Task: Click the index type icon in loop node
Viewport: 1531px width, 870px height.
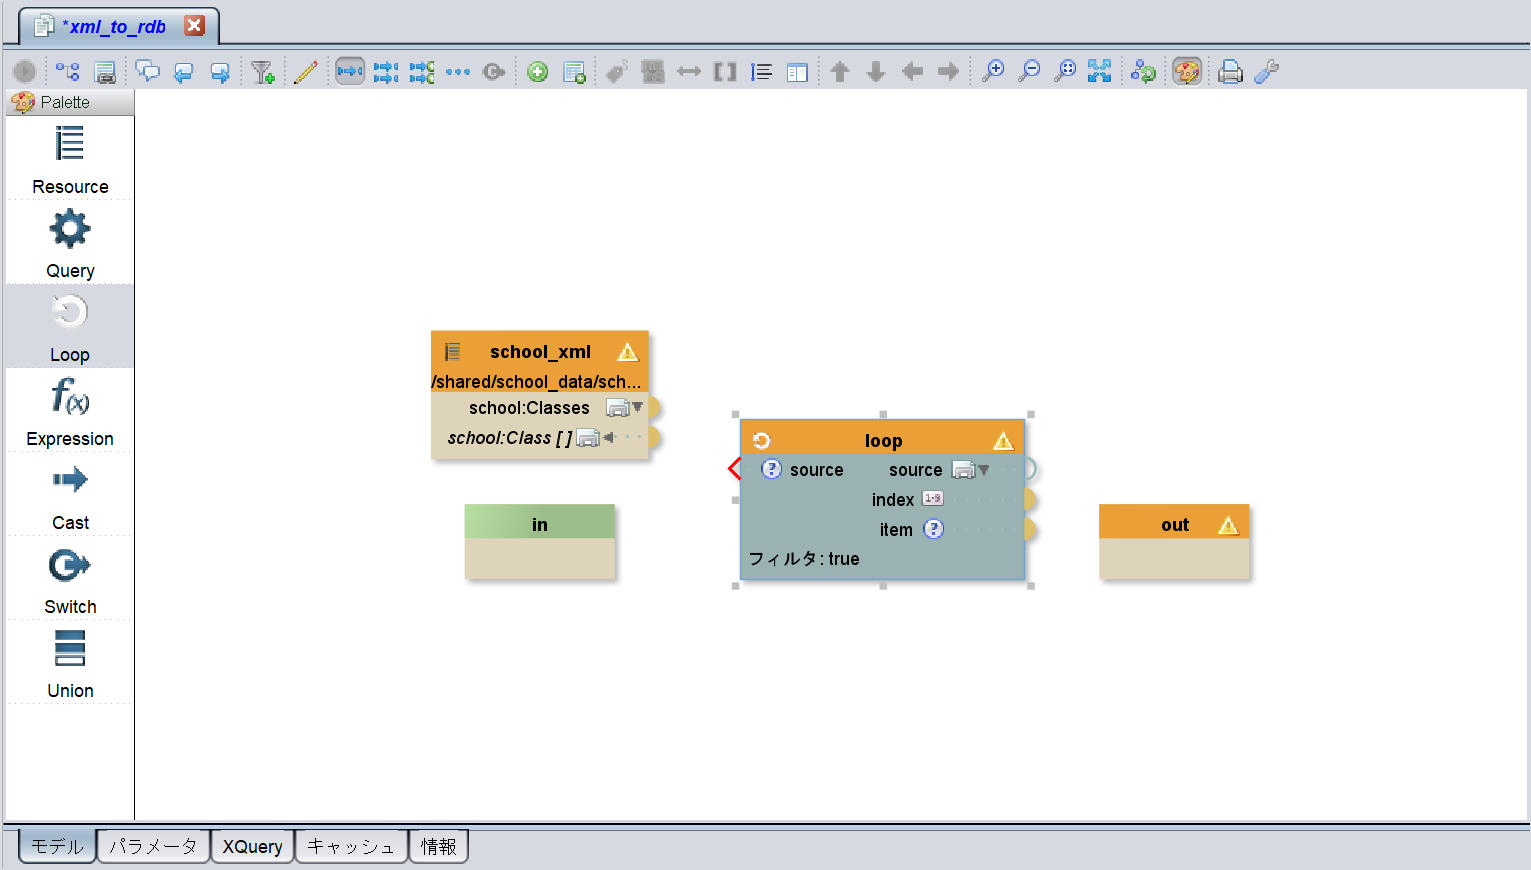Action: [933, 498]
